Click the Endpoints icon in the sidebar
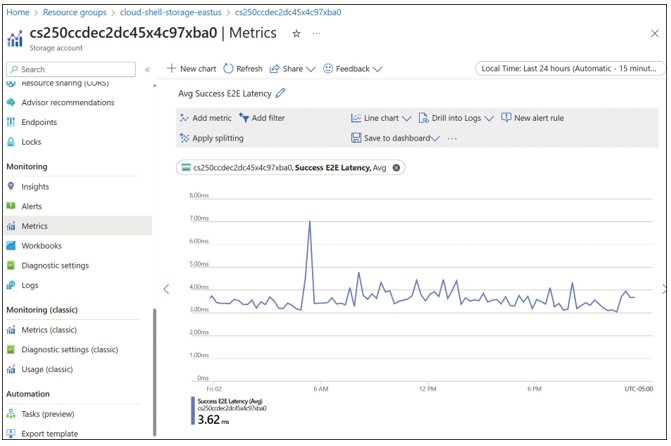Image resolution: width=671 pixels, height=446 pixels. point(11,122)
